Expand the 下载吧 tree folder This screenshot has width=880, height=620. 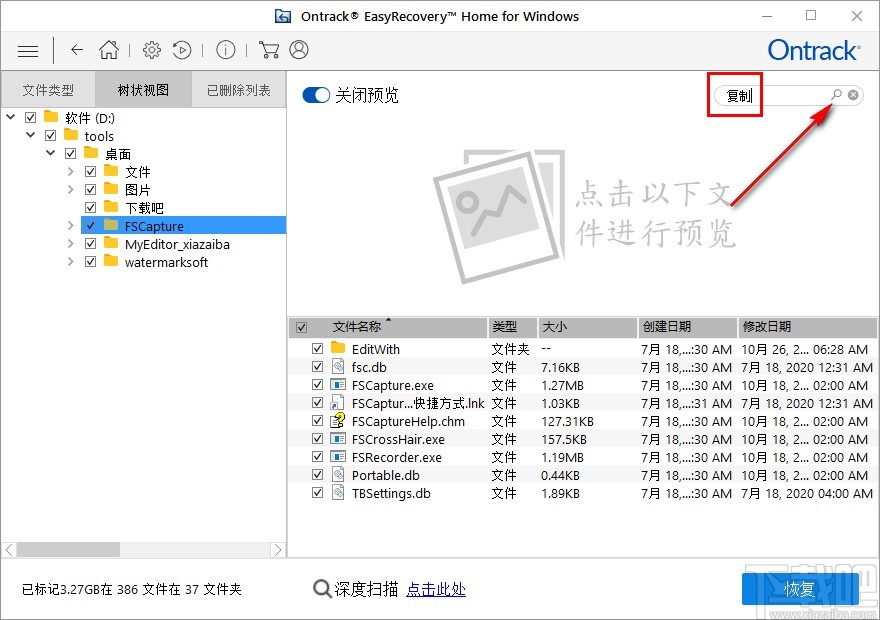click(x=70, y=207)
